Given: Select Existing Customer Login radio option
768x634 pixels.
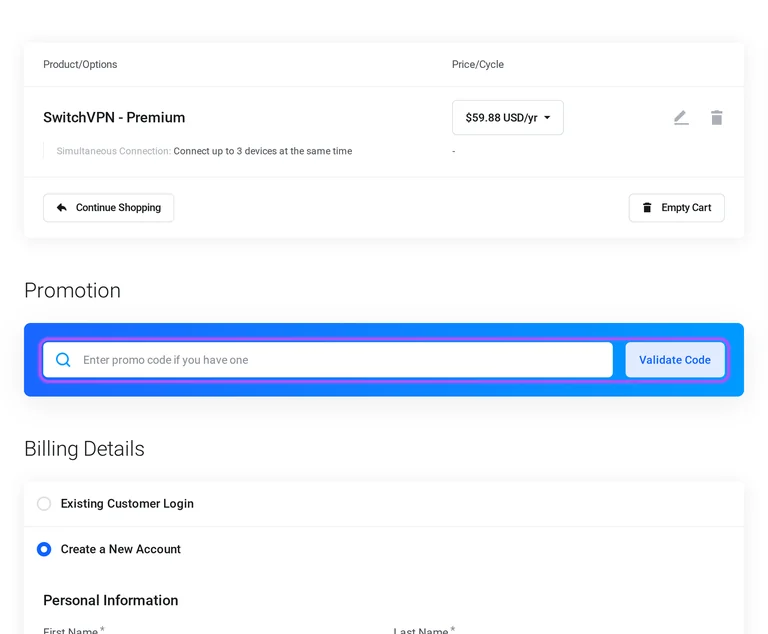Looking at the screenshot, I should [44, 504].
